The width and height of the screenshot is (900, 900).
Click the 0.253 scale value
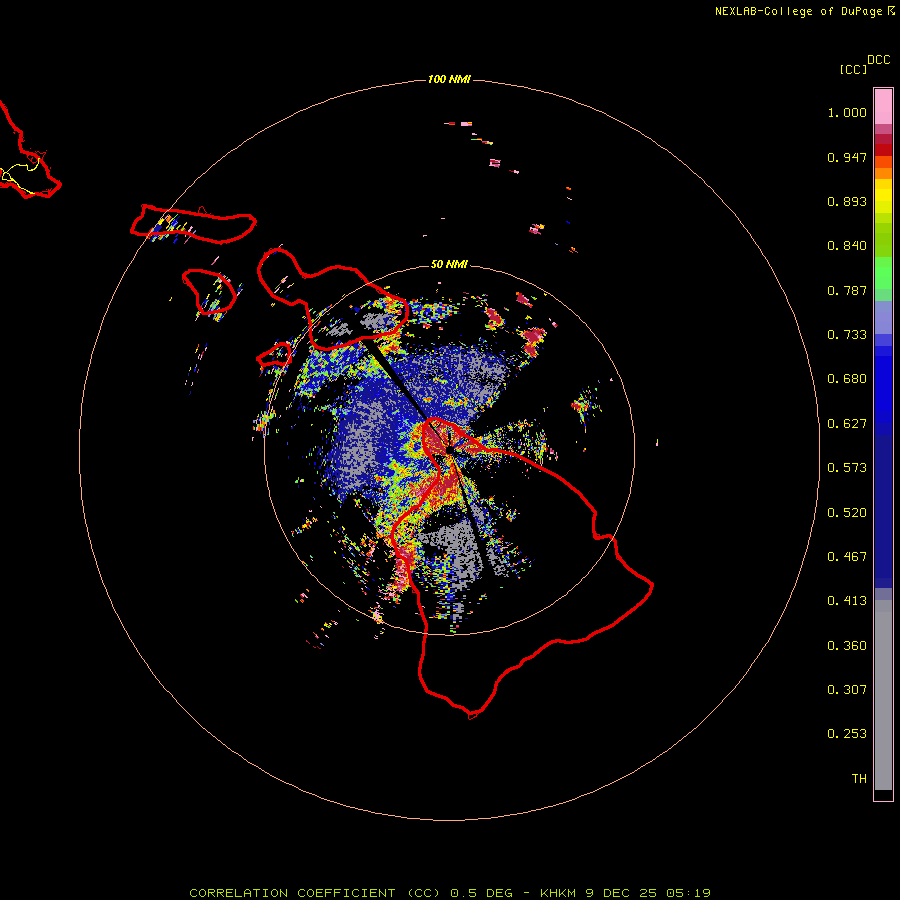[x=847, y=734]
